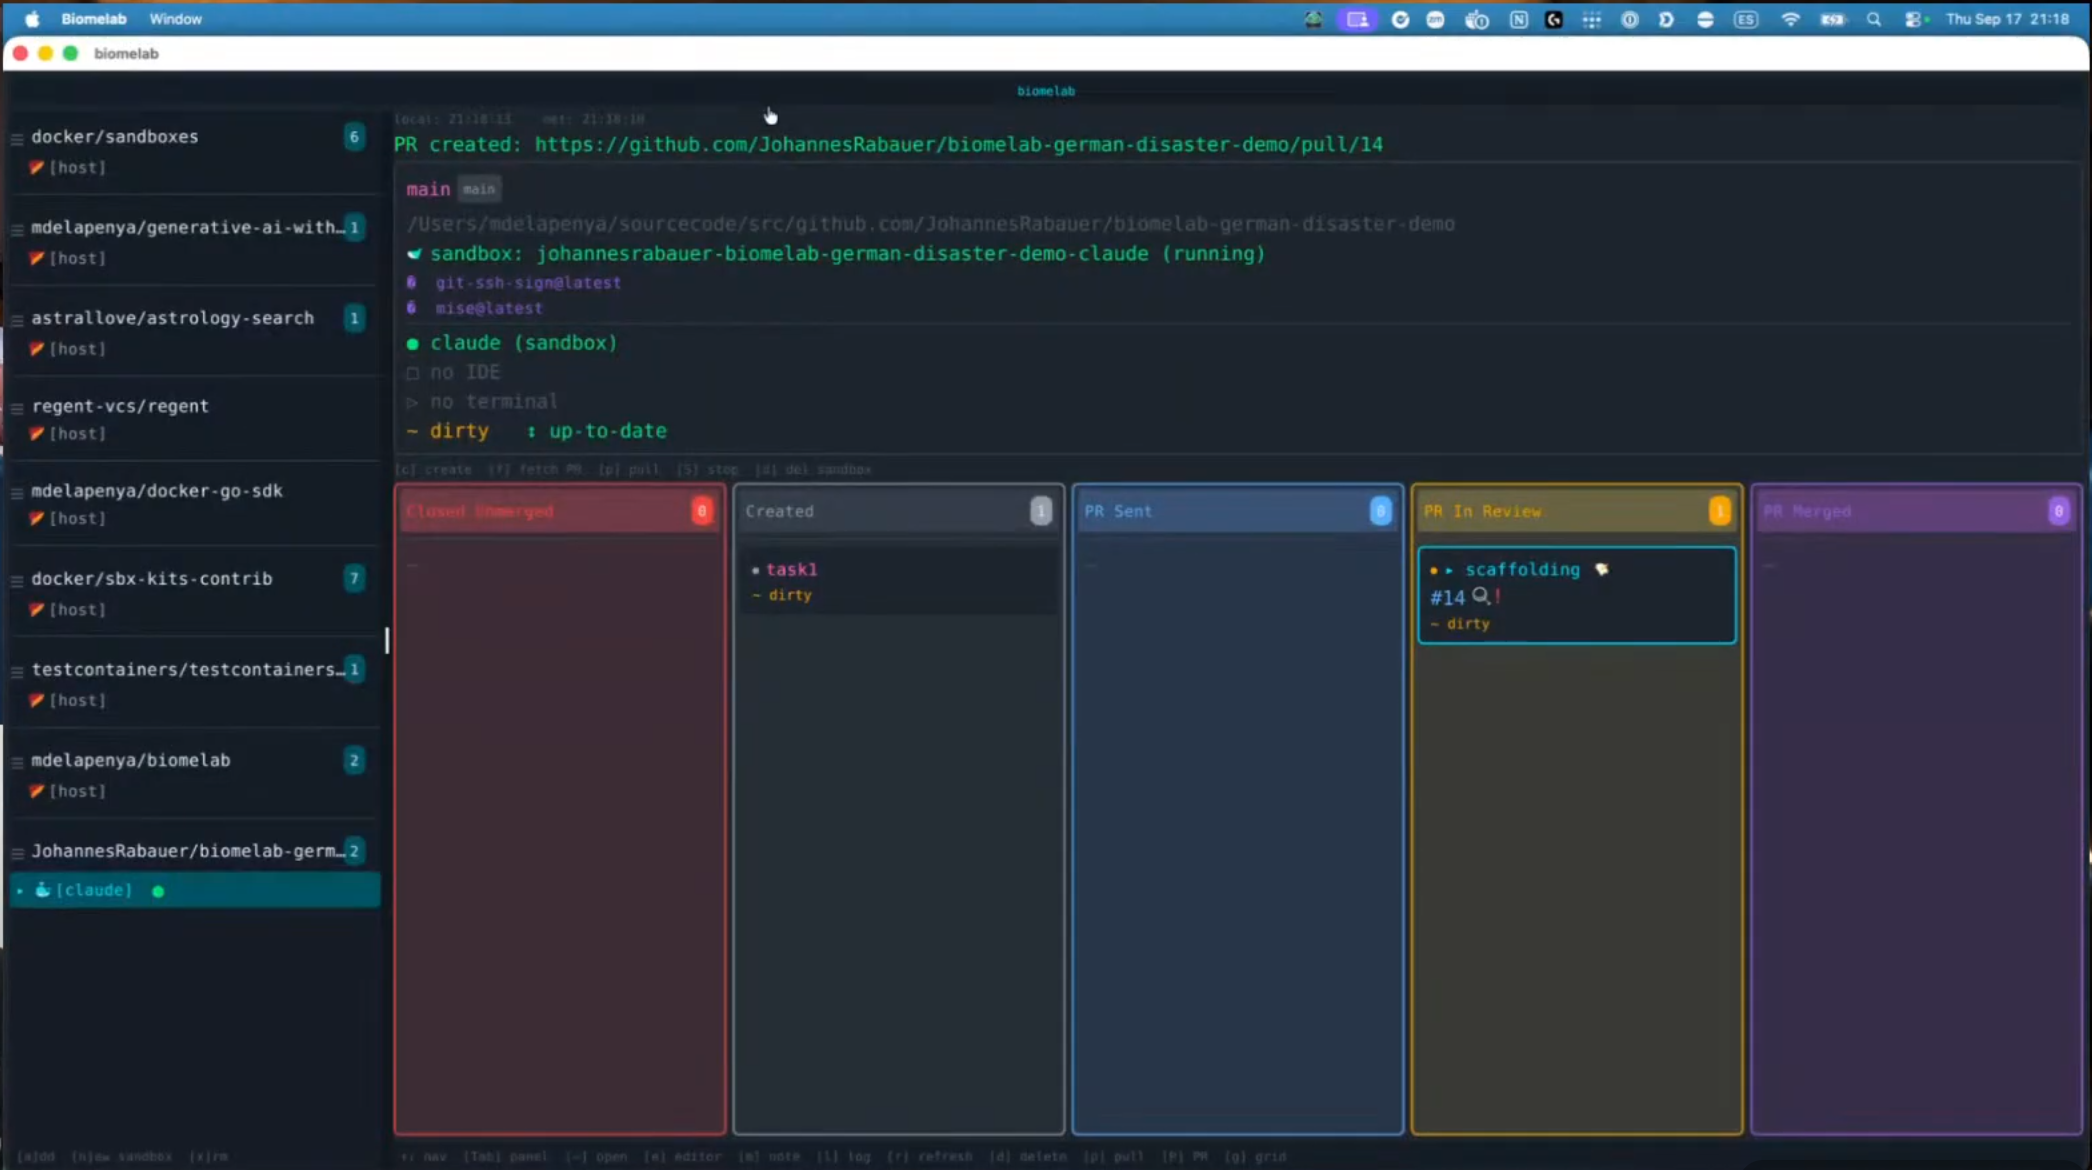Open the Apple menu
Screen dimensions: 2092x1170
click(x=32, y=19)
